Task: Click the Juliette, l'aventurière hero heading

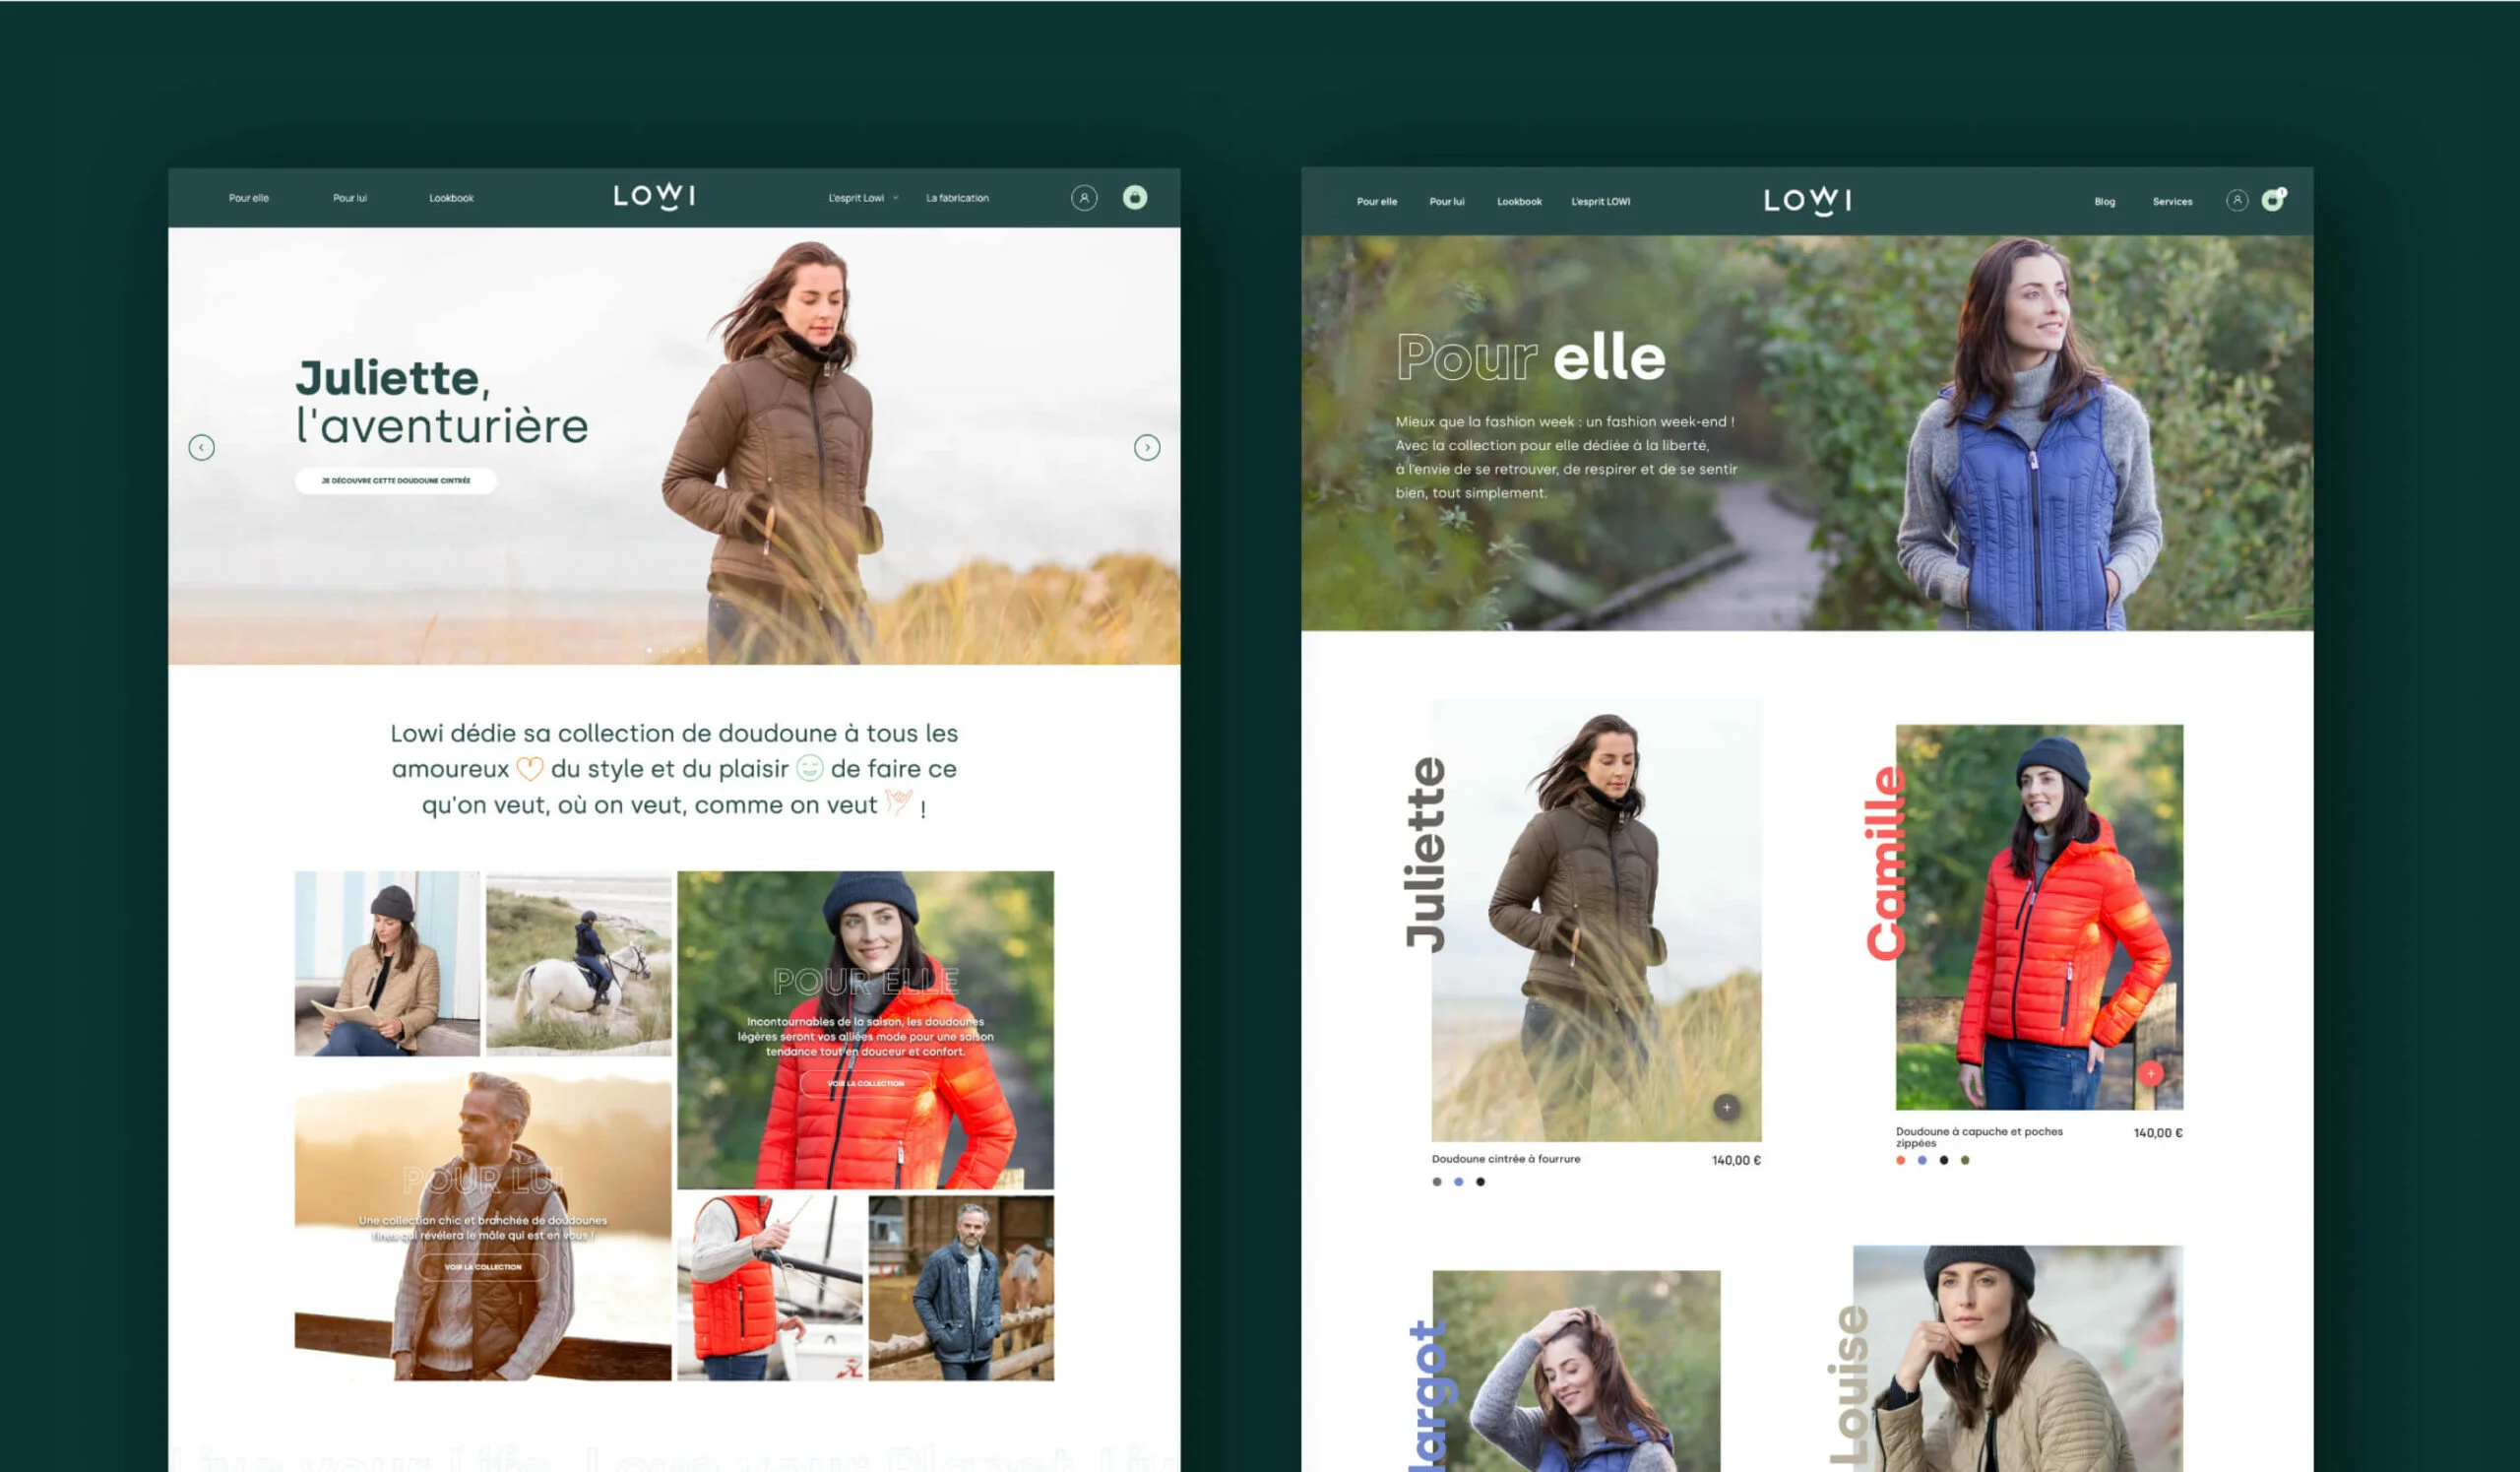Action: pos(441,402)
